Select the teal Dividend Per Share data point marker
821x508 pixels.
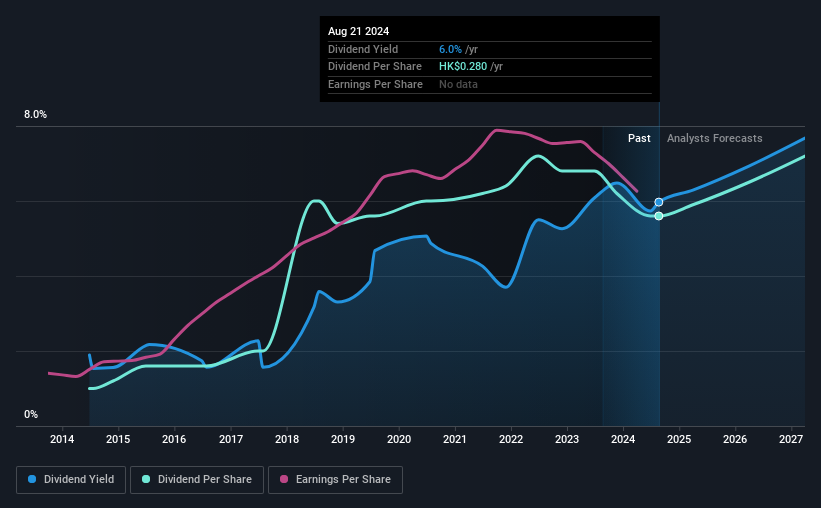click(659, 216)
